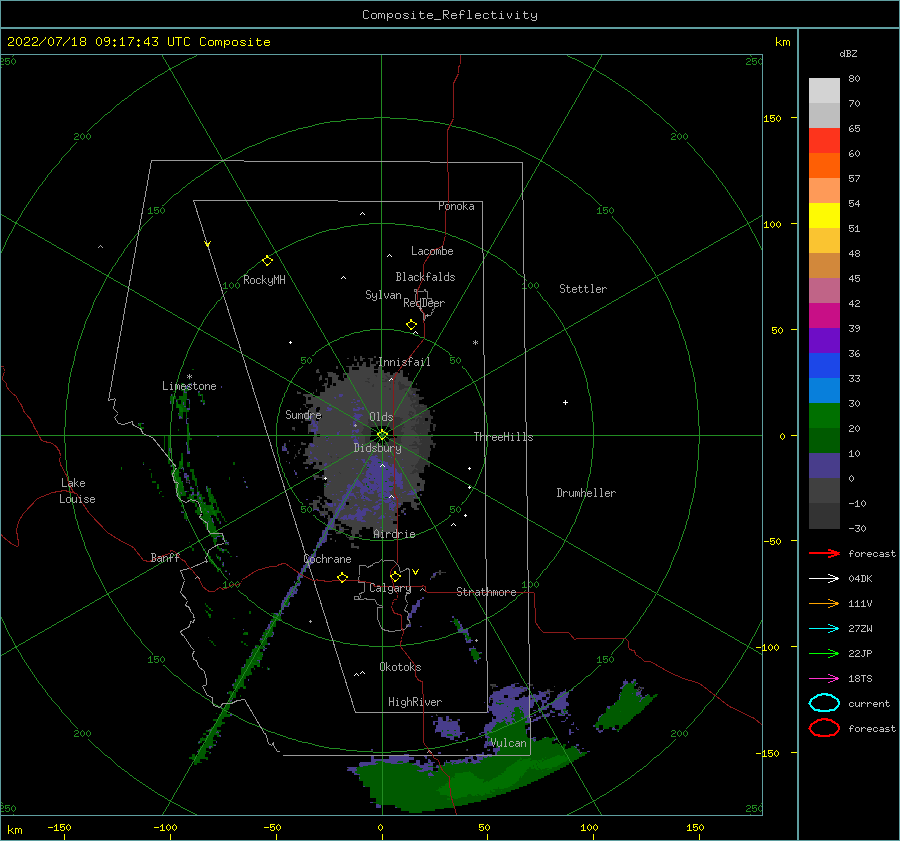Viewport: 900px width, 841px height.
Task: Click the Olds city label
Action: click(x=381, y=417)
